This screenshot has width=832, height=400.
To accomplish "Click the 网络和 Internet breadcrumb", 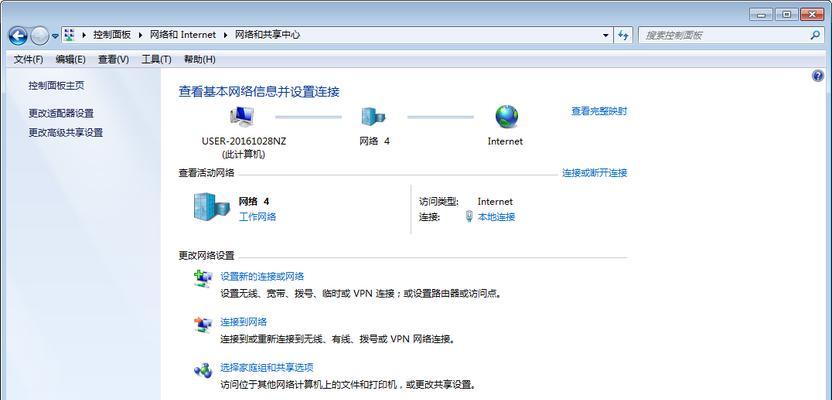I will pos(183,35).
